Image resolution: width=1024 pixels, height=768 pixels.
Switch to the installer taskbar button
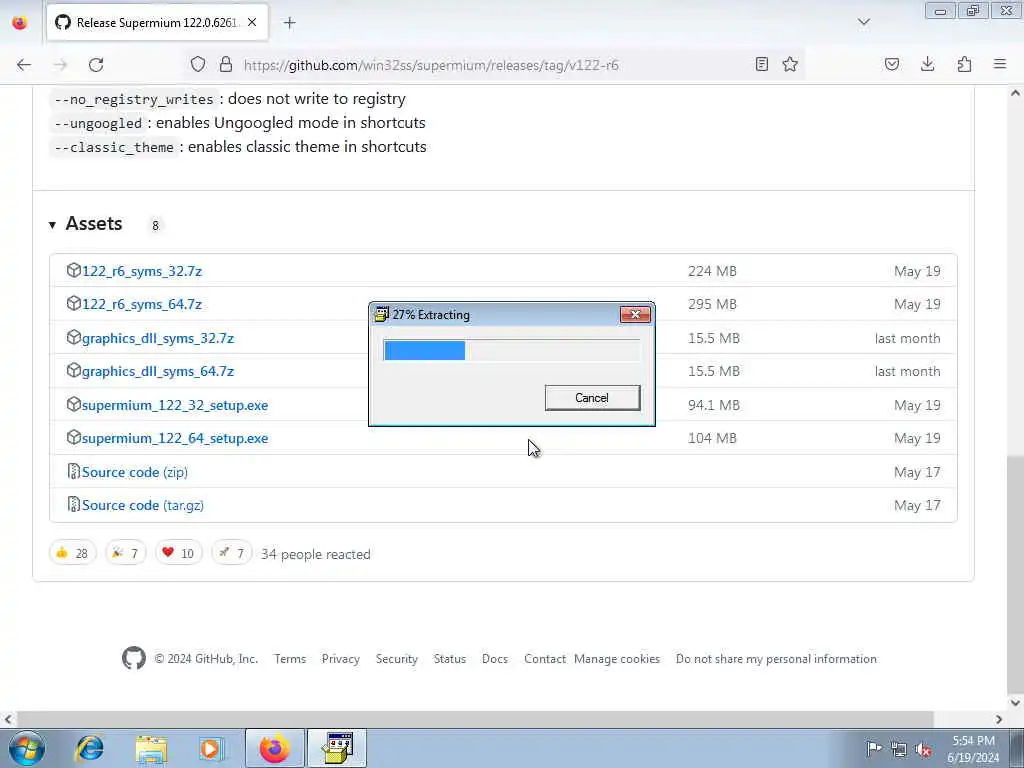pyautogui.click(x=337, y=748)
